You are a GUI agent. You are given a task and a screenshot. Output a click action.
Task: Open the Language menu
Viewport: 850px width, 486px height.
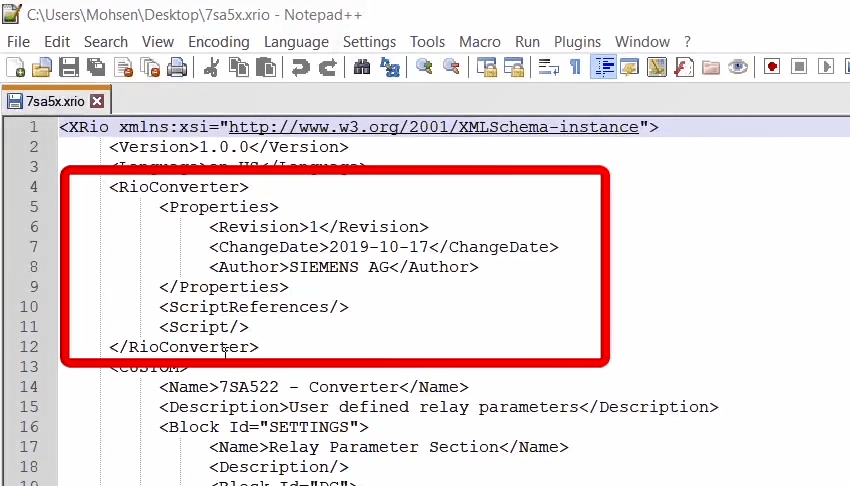tap(296, 41)
